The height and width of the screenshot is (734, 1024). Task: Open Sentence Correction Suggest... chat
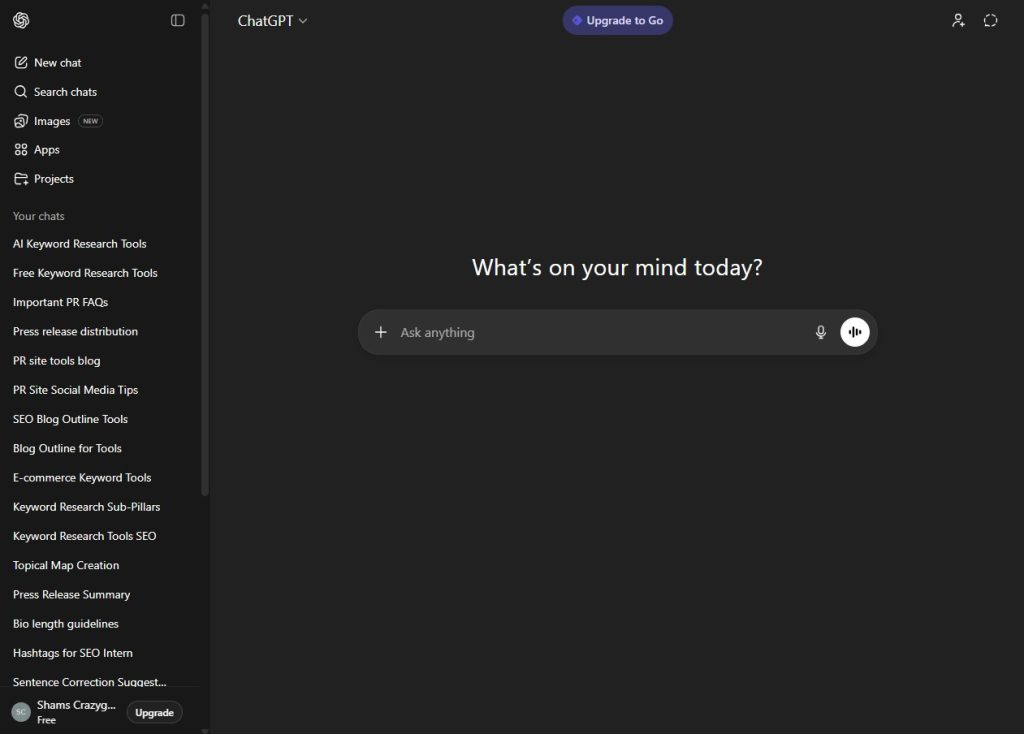pos(99,681)
